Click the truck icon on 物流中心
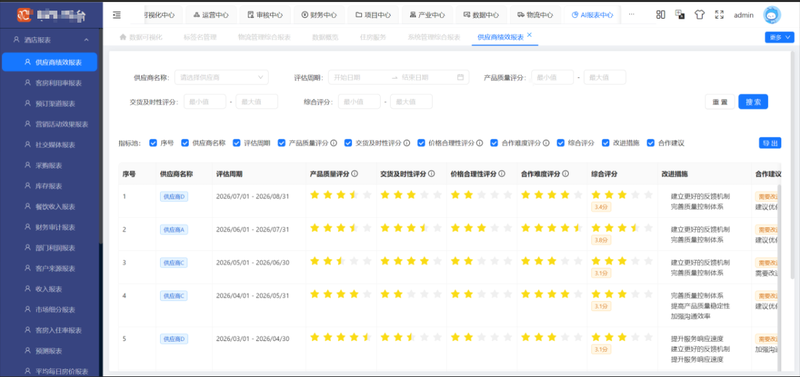 coord(521,15)
